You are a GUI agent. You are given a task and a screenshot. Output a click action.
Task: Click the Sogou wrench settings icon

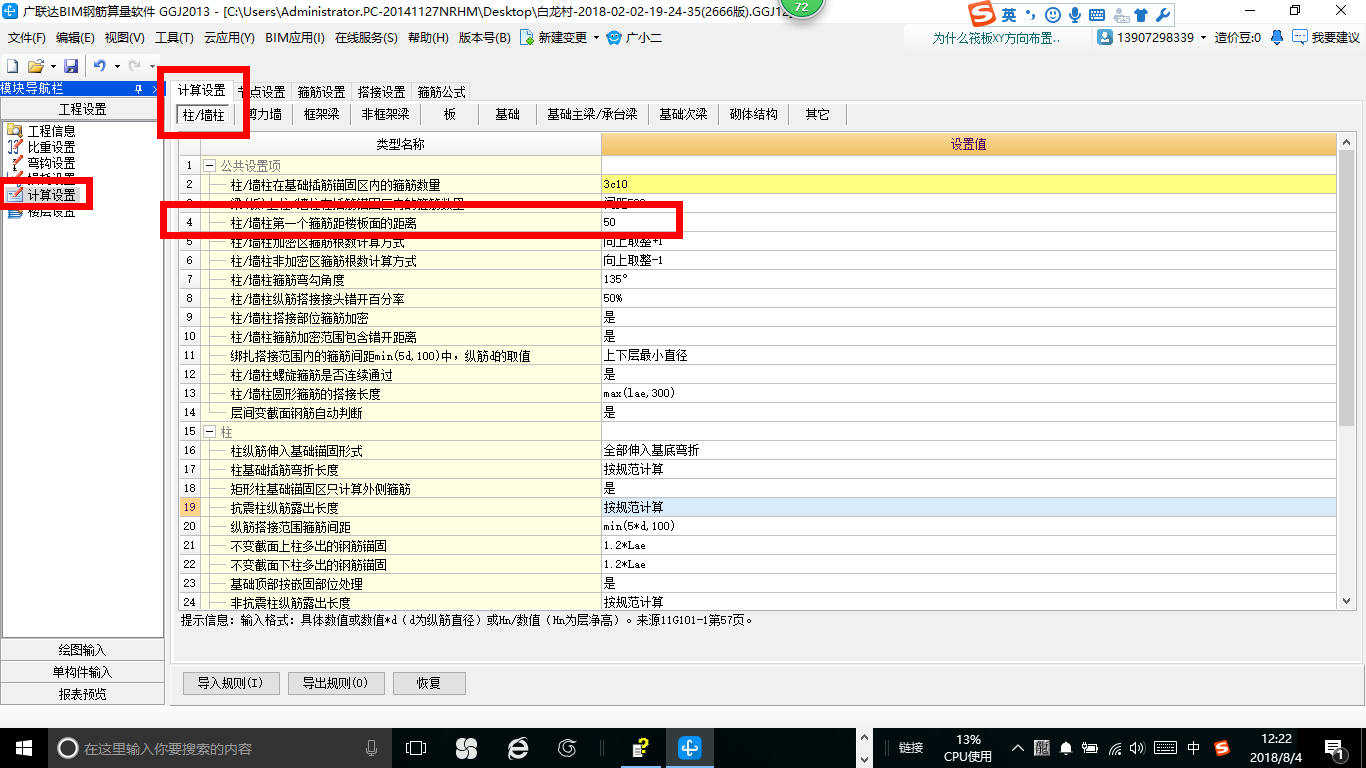pos(1162,15)
